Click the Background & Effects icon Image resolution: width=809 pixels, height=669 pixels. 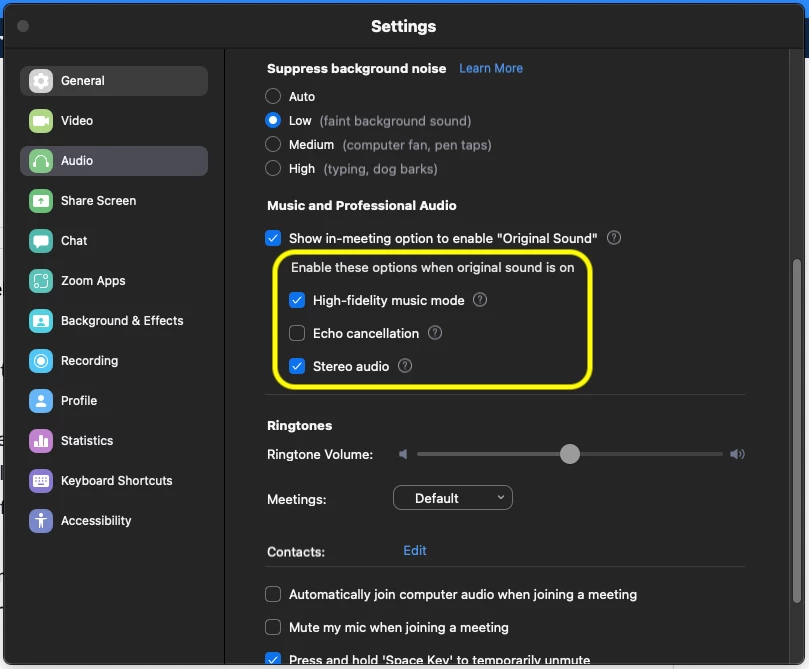pyautogui.click(x=41, y=321)
